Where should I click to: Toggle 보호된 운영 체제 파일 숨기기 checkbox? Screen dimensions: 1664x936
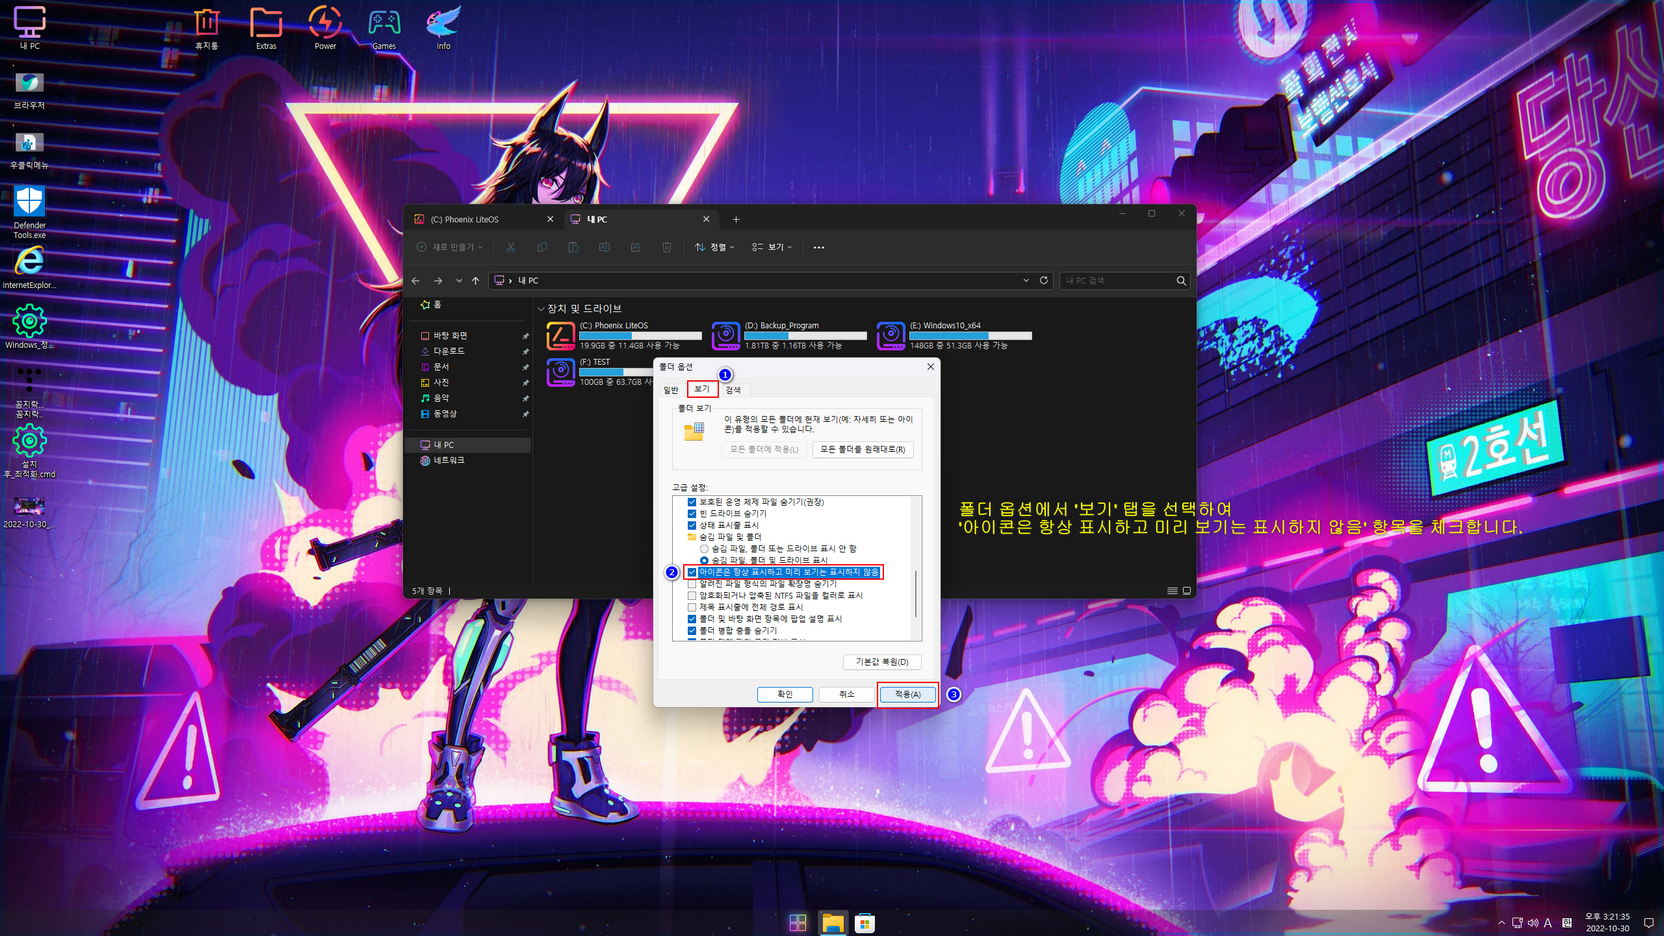click(x=692, y=502)
